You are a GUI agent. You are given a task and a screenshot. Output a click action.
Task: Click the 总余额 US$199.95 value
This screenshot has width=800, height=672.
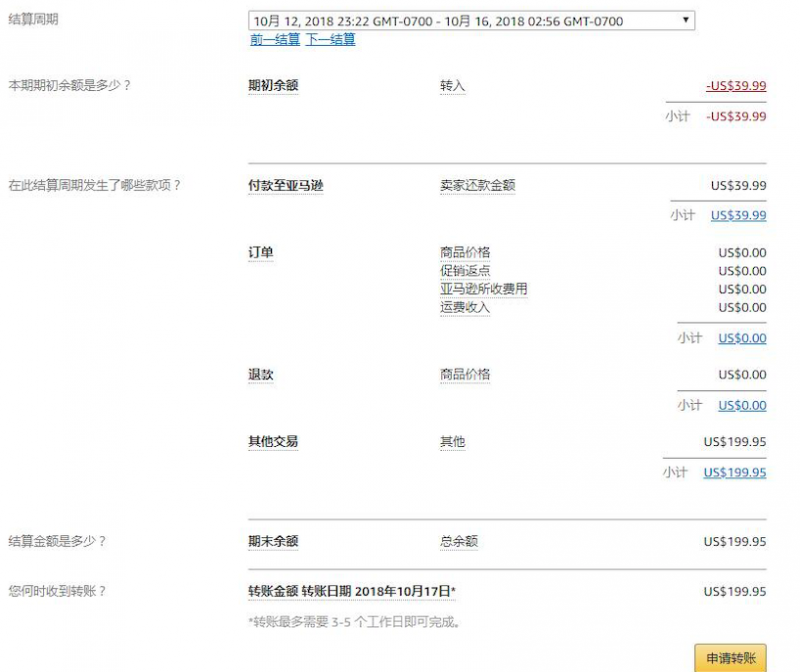[x=735, y=542]
